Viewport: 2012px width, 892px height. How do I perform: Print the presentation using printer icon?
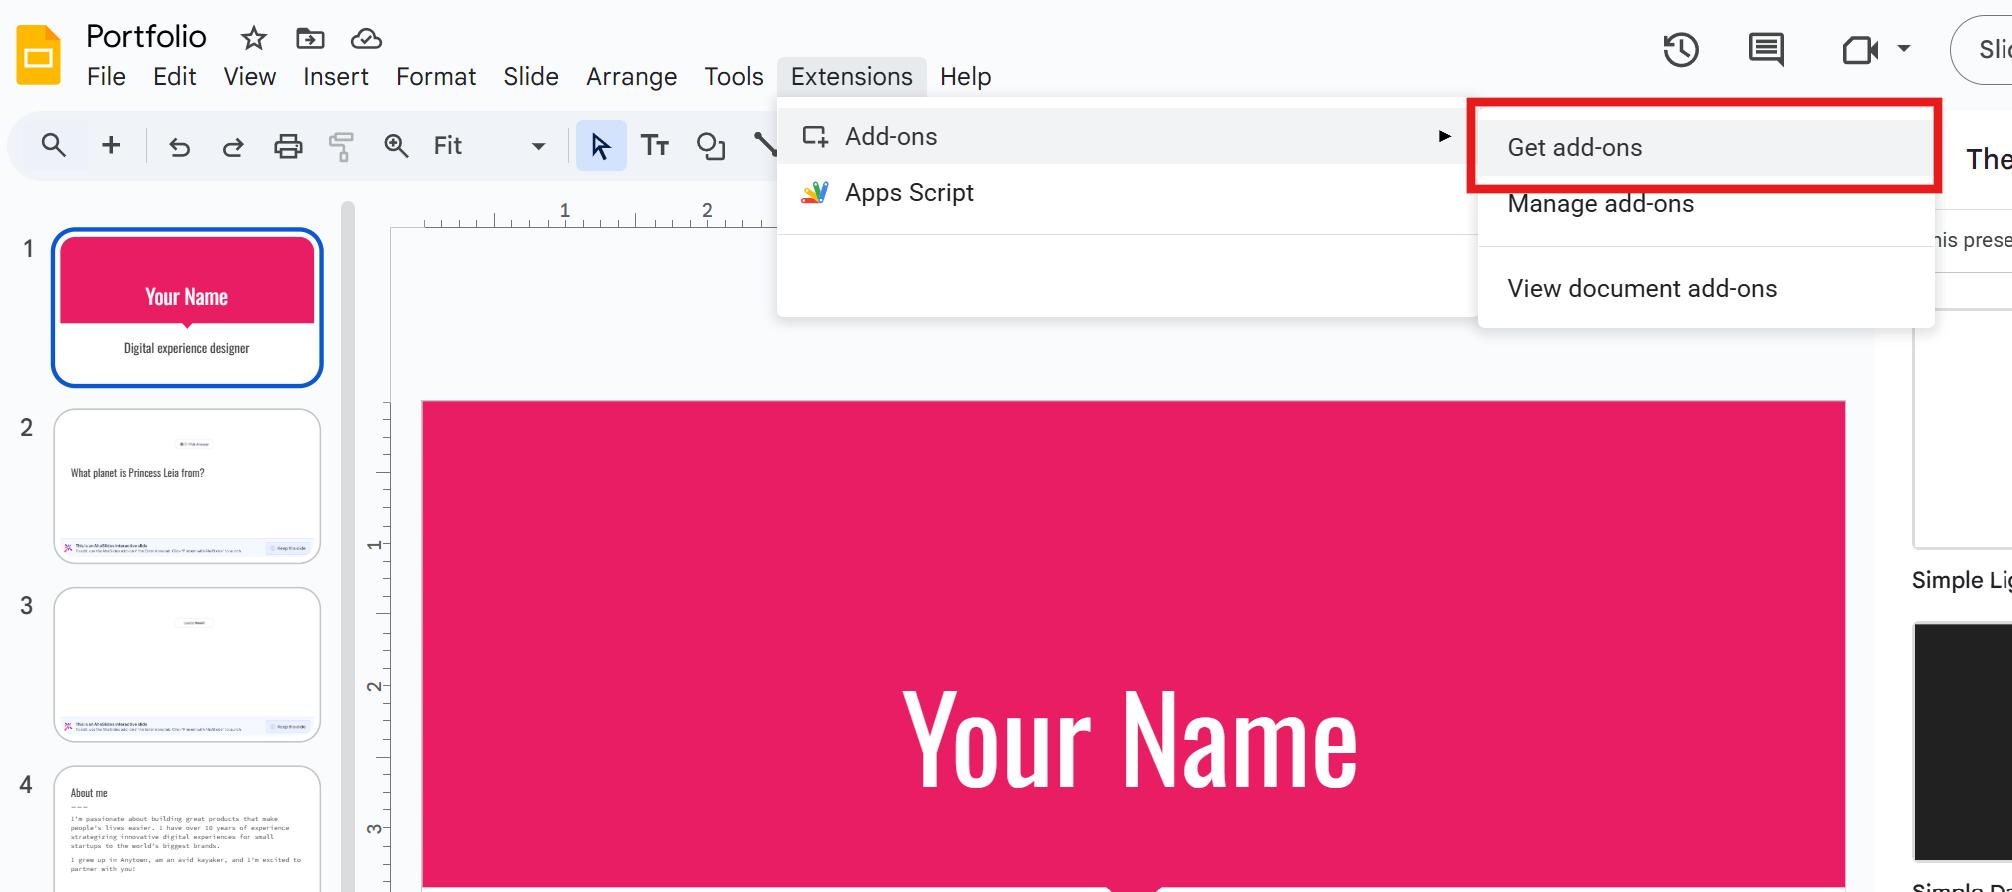pos(288,147)
